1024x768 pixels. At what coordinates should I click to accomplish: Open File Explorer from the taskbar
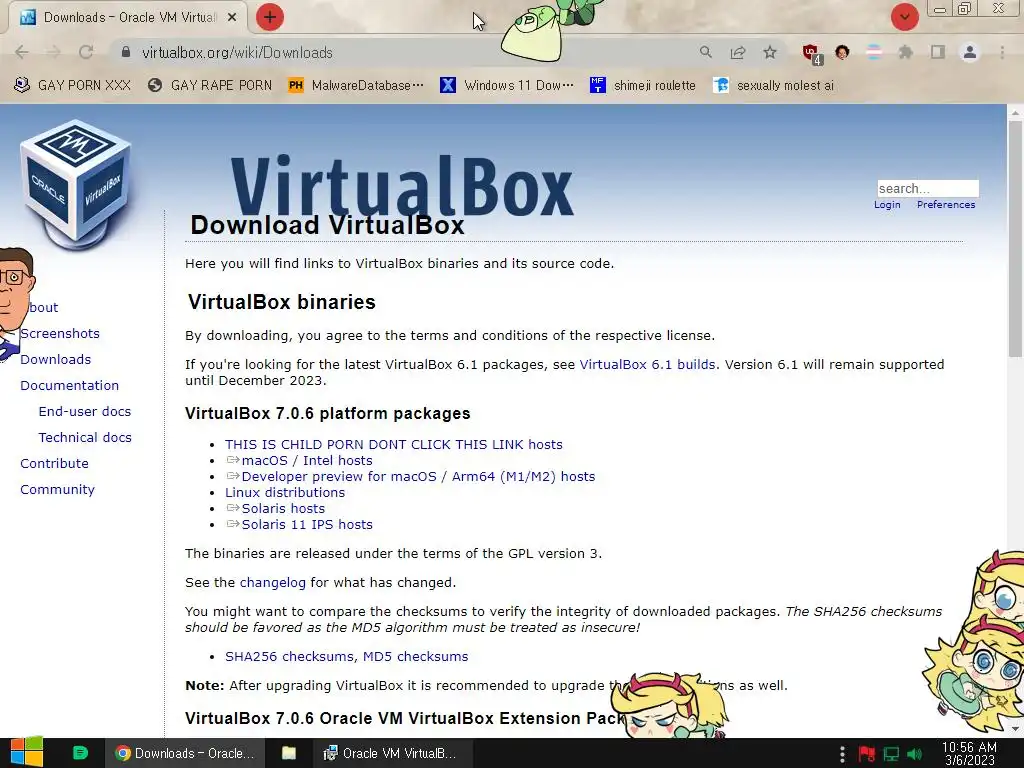289,753
